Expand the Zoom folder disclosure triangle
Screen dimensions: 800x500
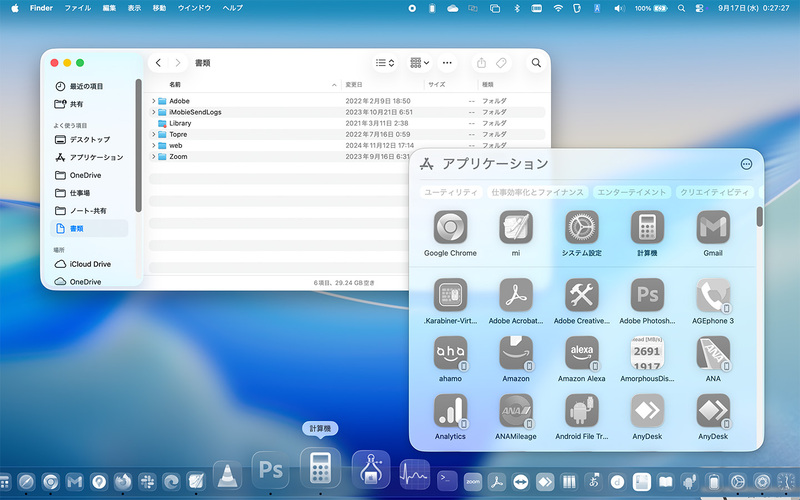coord(154,157)
